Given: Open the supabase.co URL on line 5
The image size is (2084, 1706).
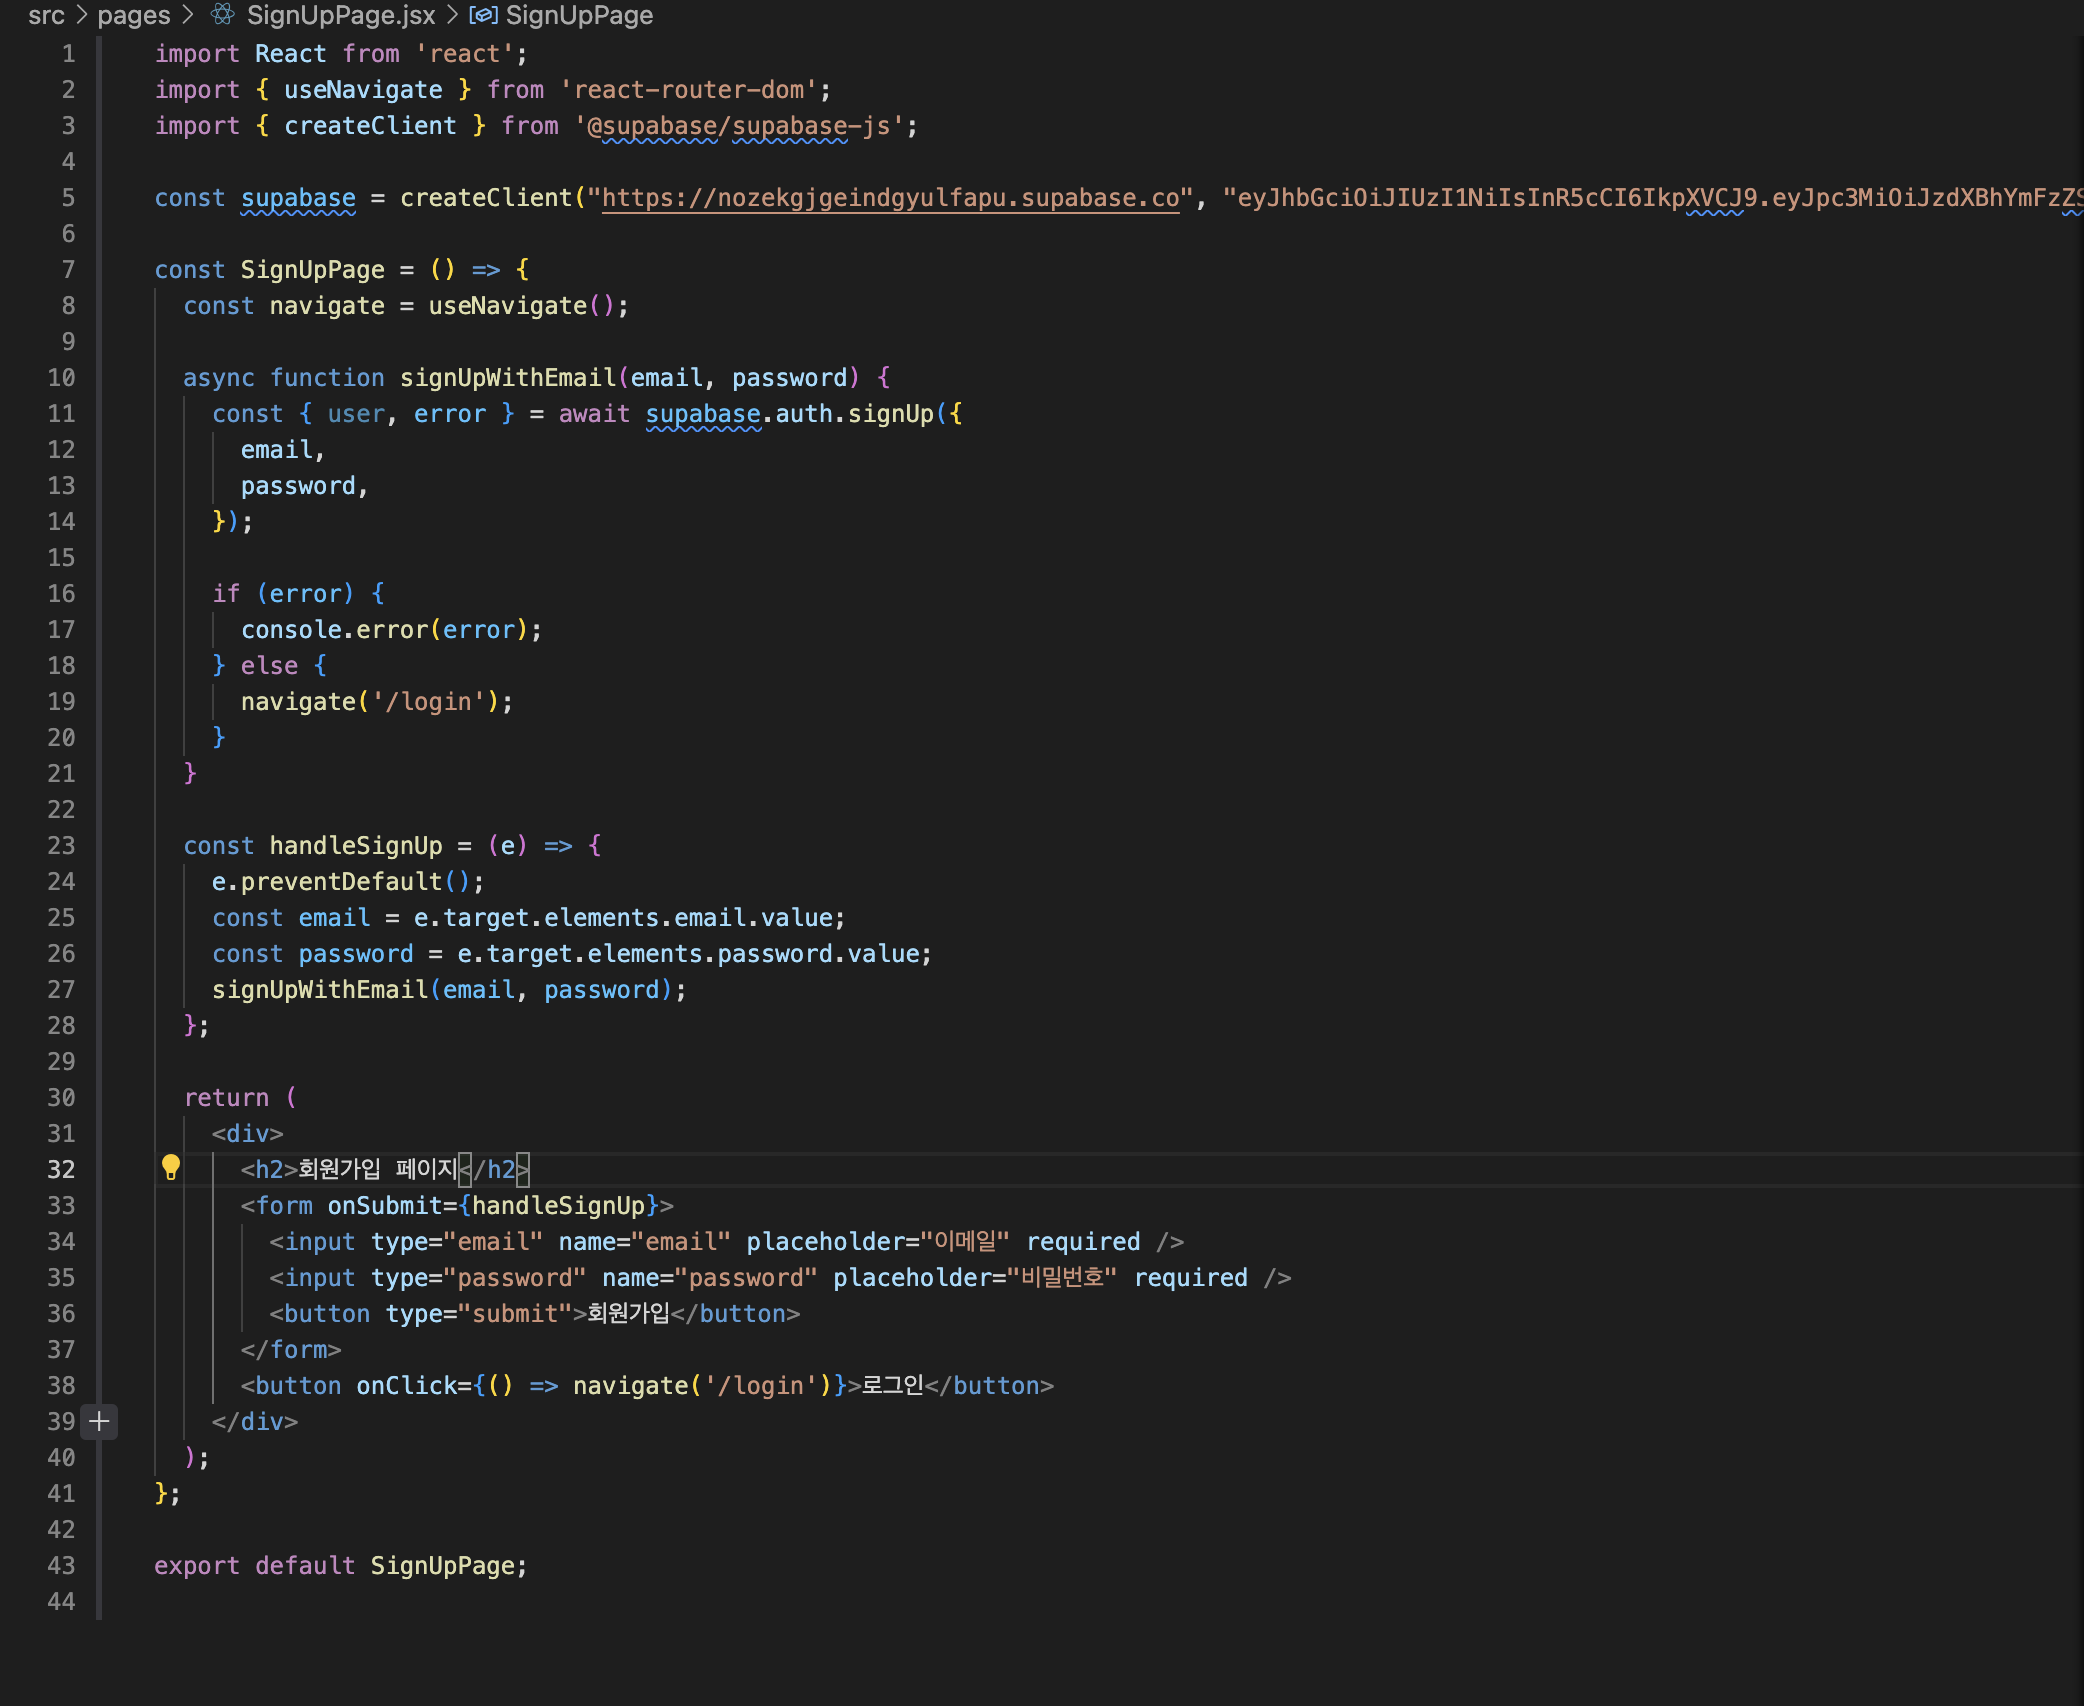Looking at the screenshot, I should [890, 198].
